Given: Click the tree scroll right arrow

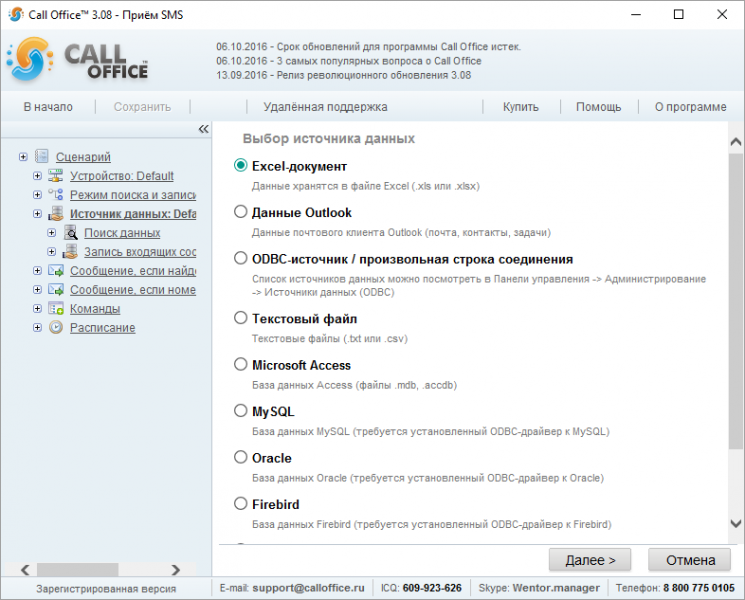Looking at the screenshot, I should click(176, 569).
